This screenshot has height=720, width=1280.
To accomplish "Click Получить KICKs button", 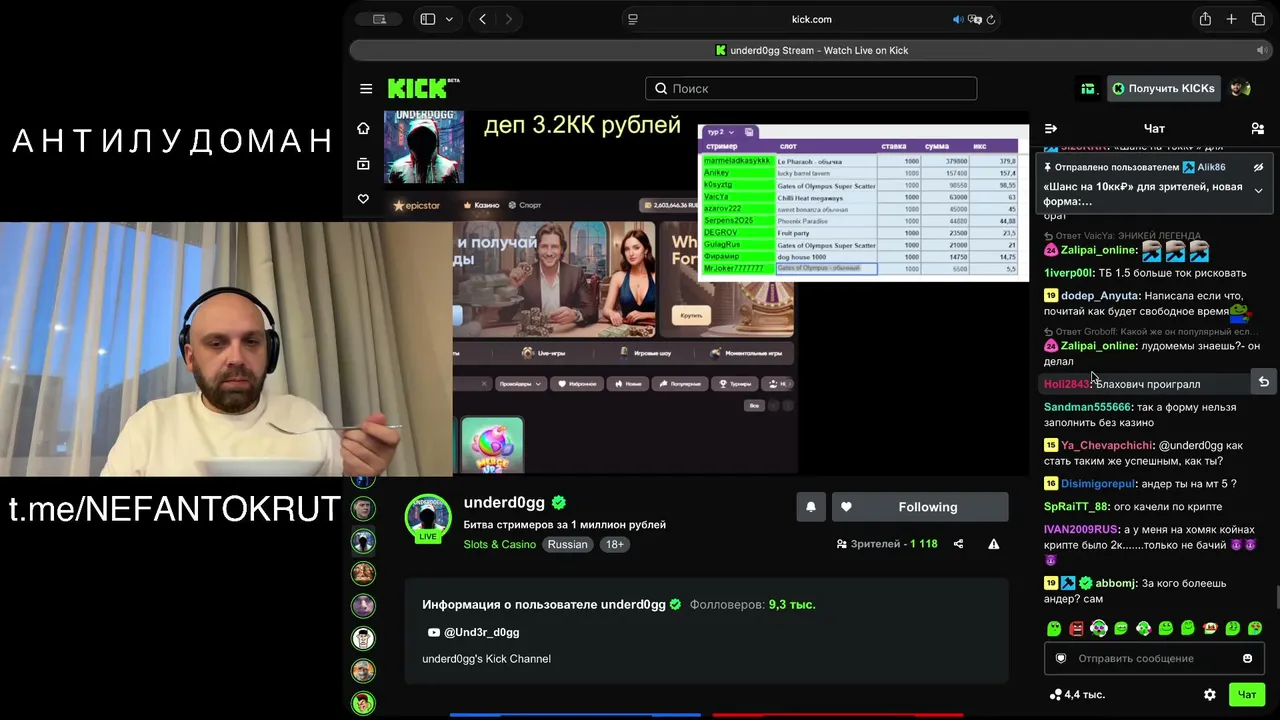I will (1162, 89).
